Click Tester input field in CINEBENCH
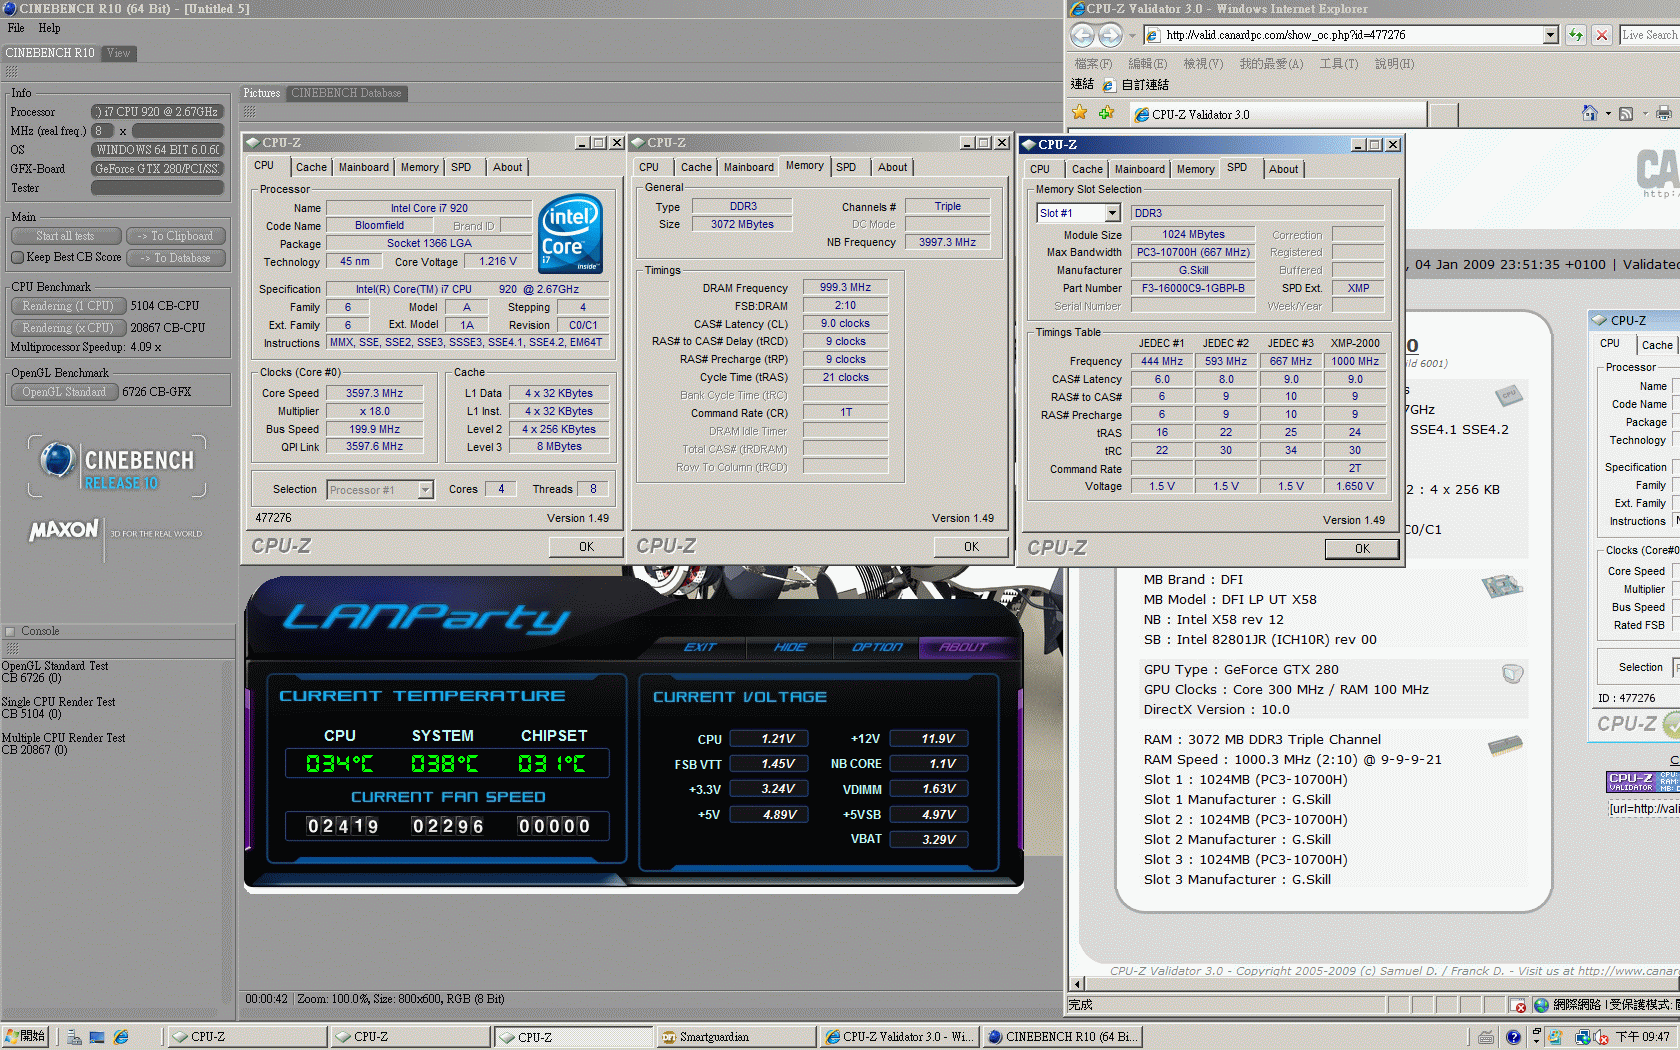Image resolution: width=1680 pixels, height=1050 pixels. point(158,188)
